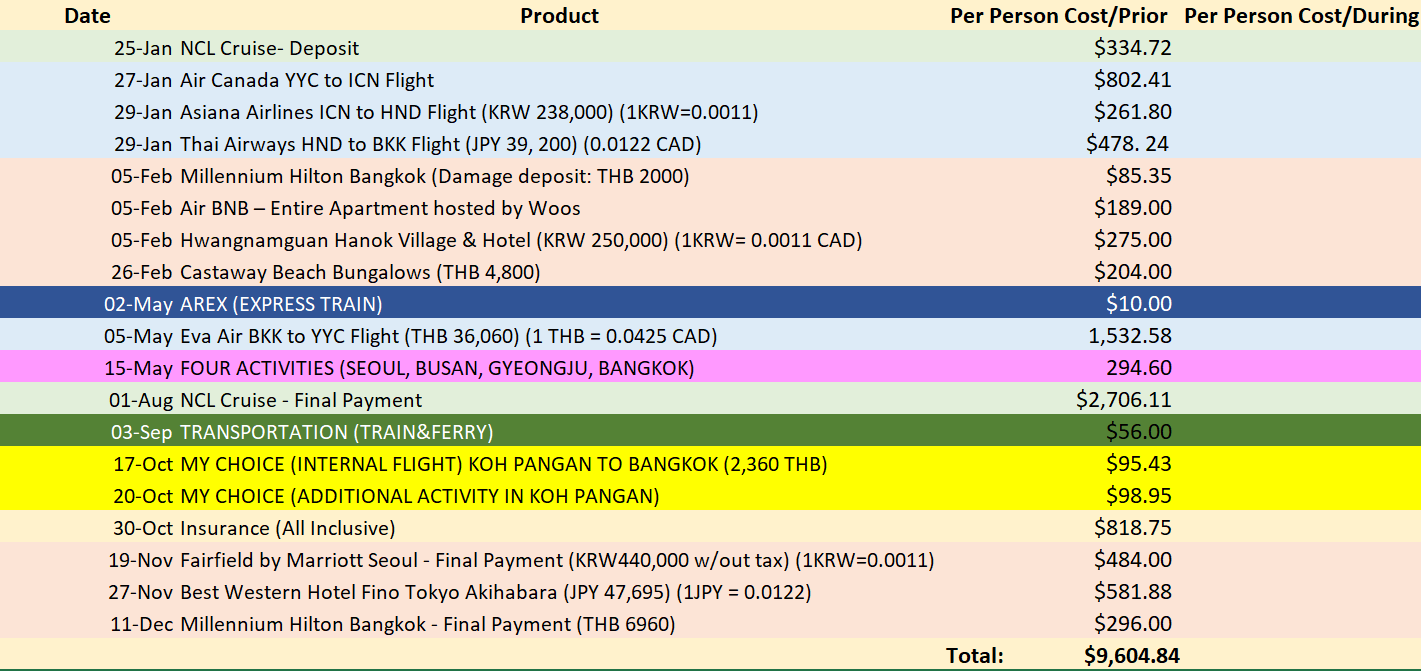Select the FOUR ACTIVITIES product cell
Viewport: 1421px width, 671px height.
point(437,368)
